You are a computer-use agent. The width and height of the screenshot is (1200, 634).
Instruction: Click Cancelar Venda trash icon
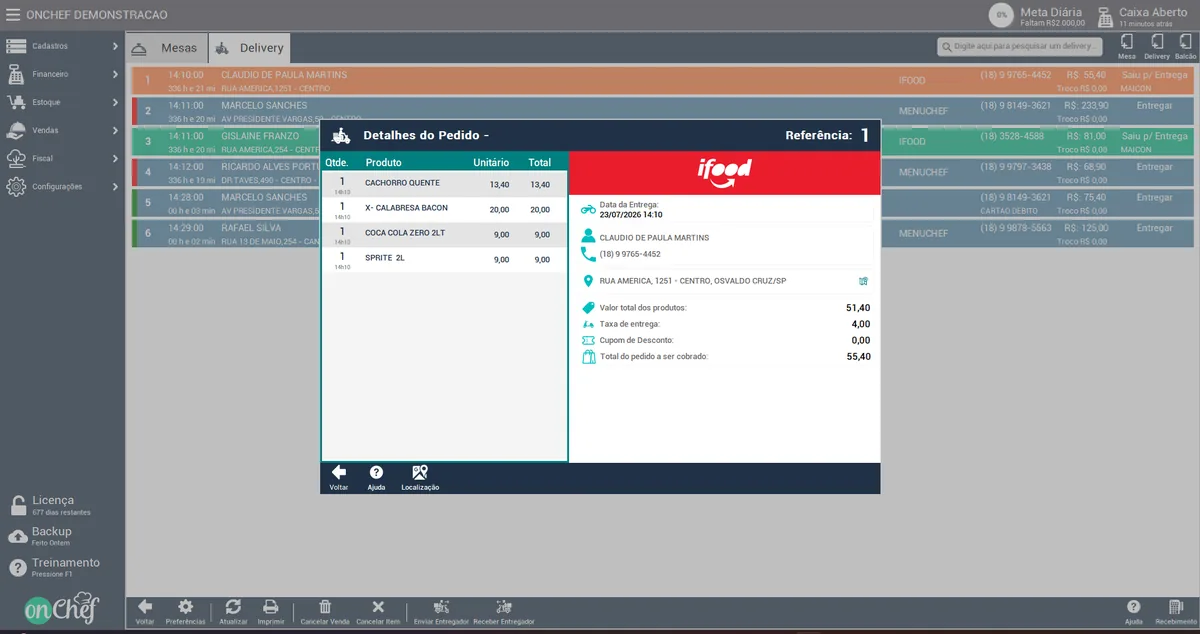(325, 612)
